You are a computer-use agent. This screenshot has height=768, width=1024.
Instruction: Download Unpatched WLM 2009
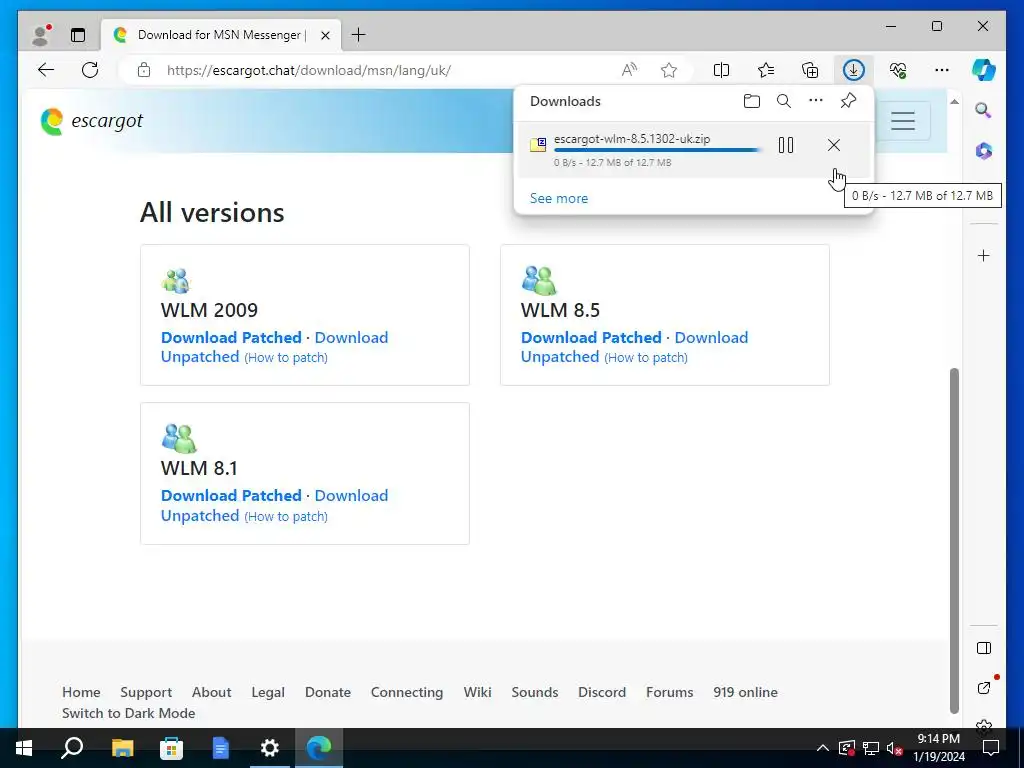tap(351, 338)
